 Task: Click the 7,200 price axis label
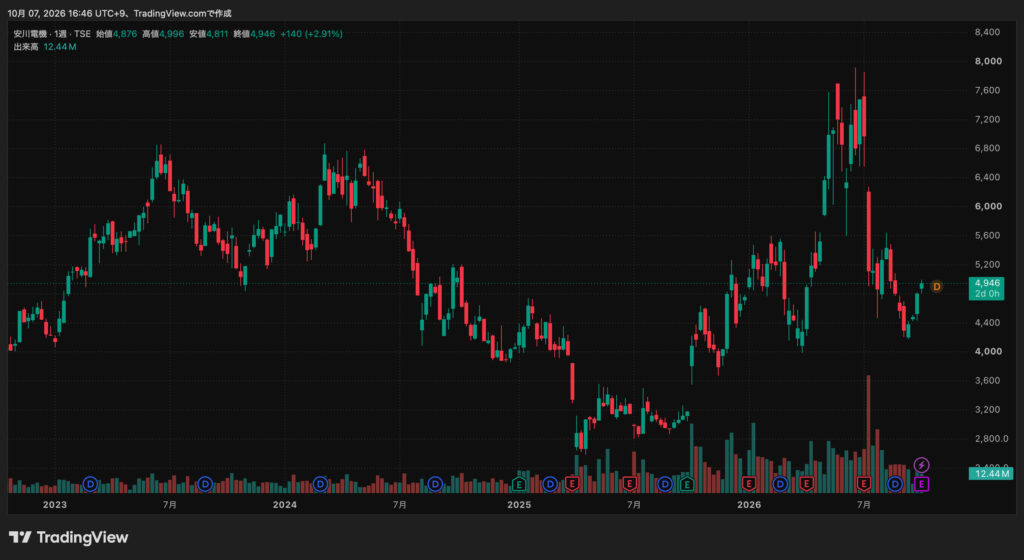pyautogui.click(x=987, y=119)
